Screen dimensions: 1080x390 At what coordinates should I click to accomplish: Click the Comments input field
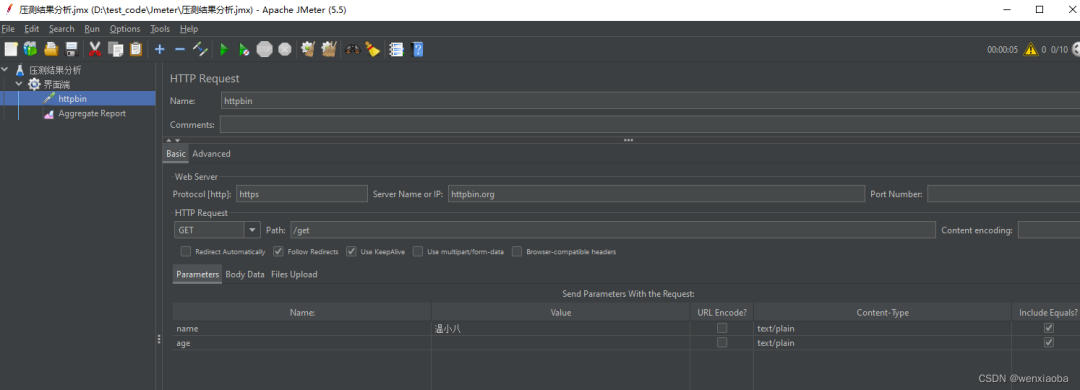[650, 125]
